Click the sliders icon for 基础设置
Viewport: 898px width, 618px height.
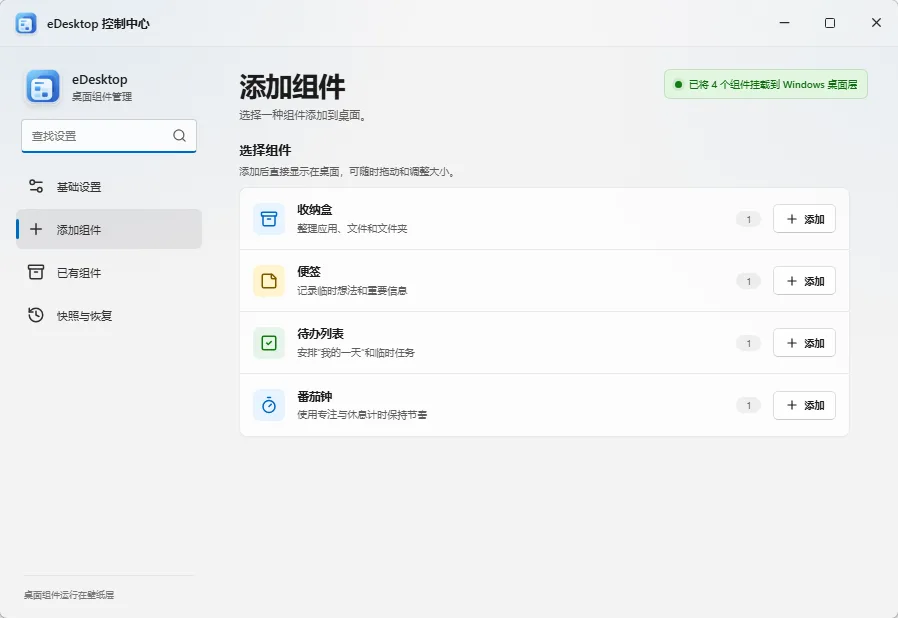point(36,186)
